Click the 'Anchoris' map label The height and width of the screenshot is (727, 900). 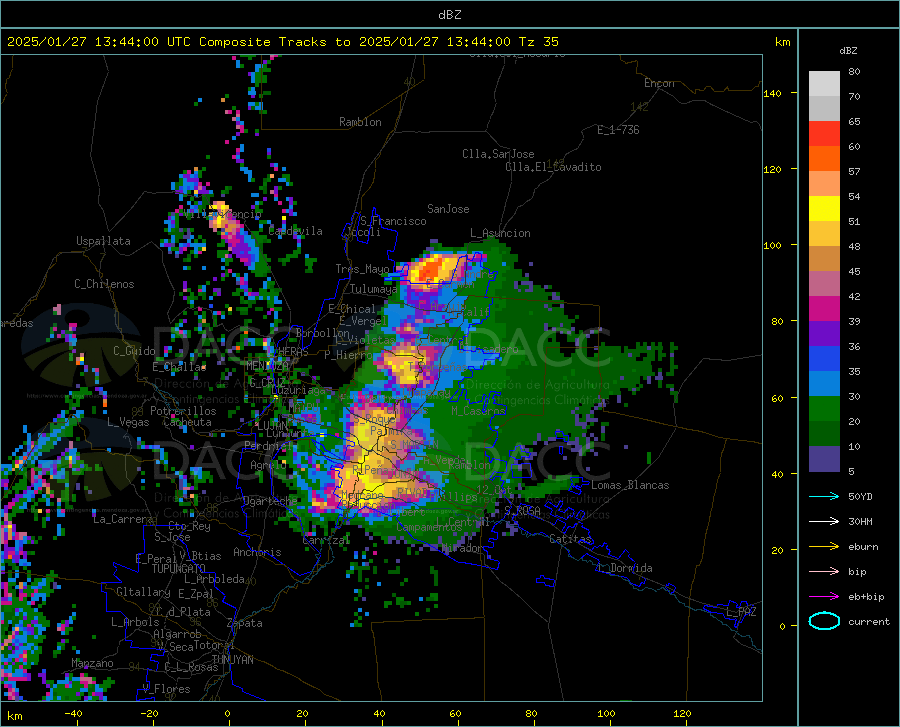[x=257, y=553]
